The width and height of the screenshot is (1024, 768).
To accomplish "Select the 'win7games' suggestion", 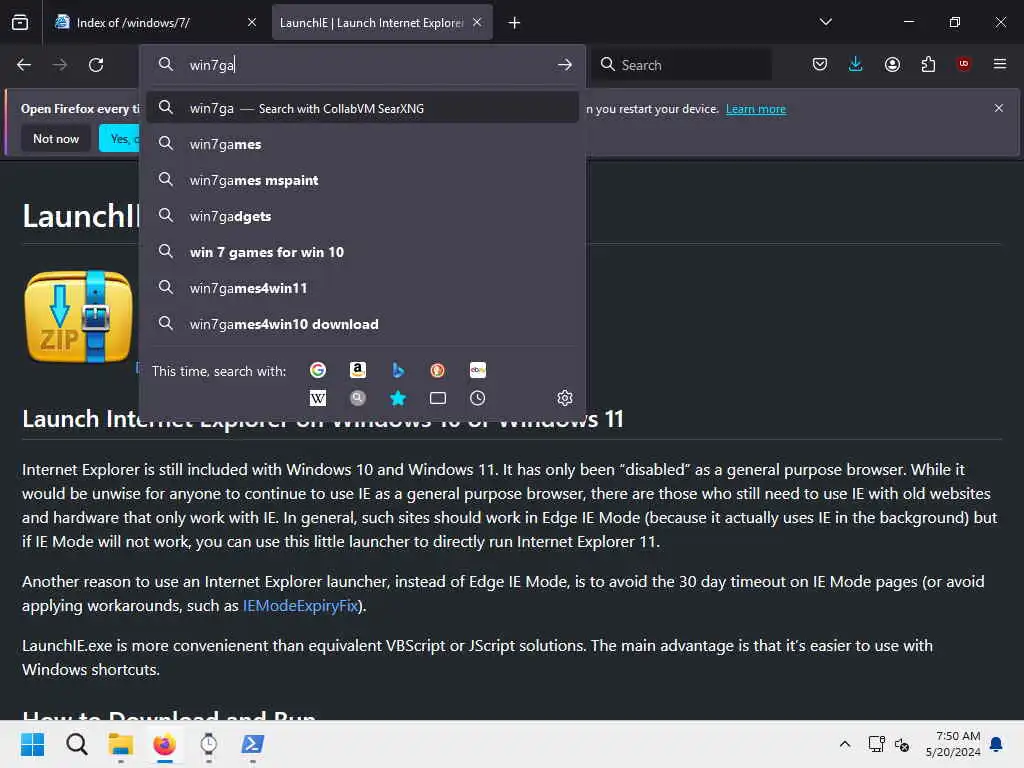I will [362, 144].
